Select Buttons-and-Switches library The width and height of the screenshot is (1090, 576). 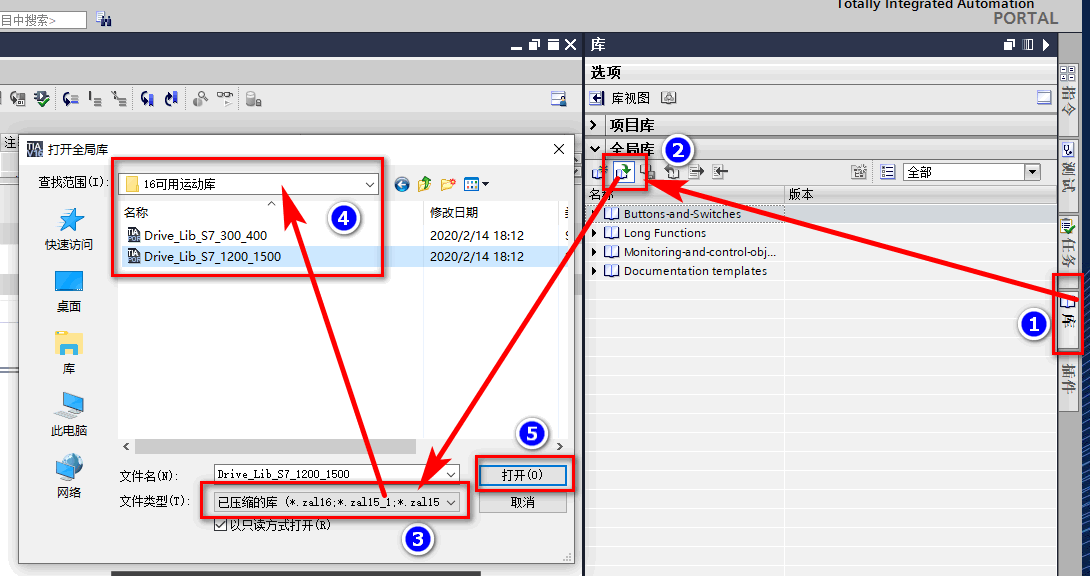(682, 214)
